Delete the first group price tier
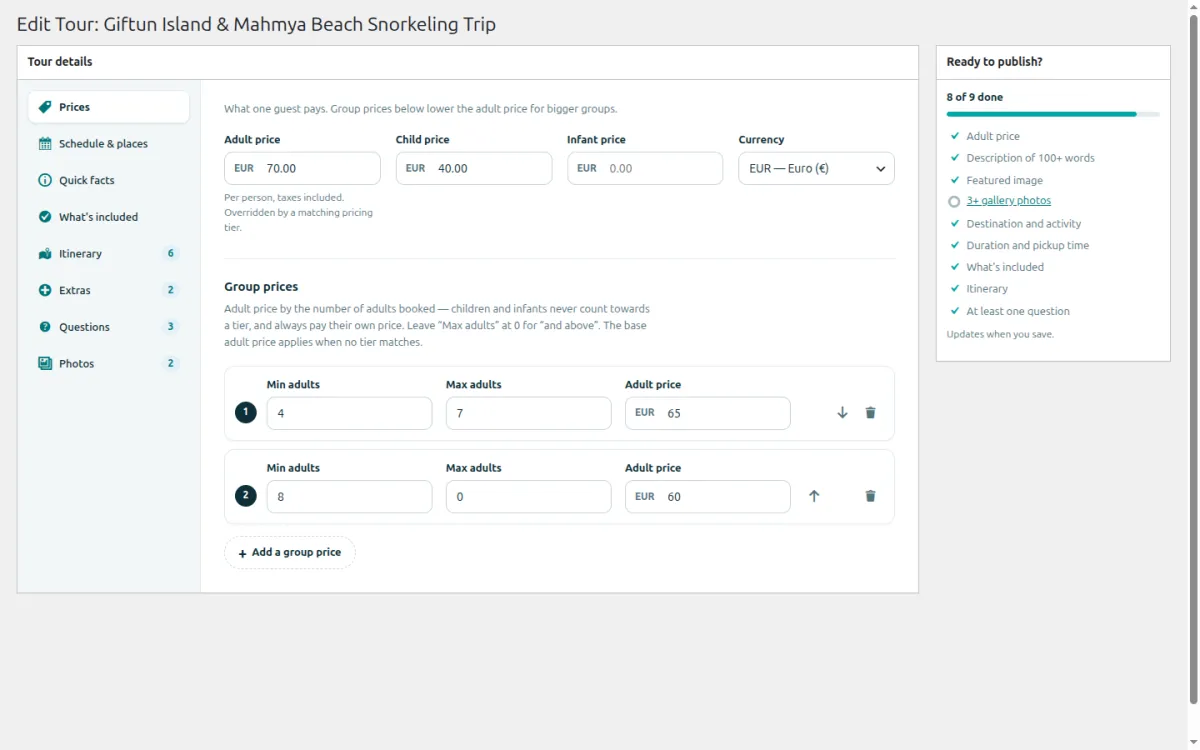Image resolution: width=1200 pixels, height=750 pixels. click(x=870, y=413)
